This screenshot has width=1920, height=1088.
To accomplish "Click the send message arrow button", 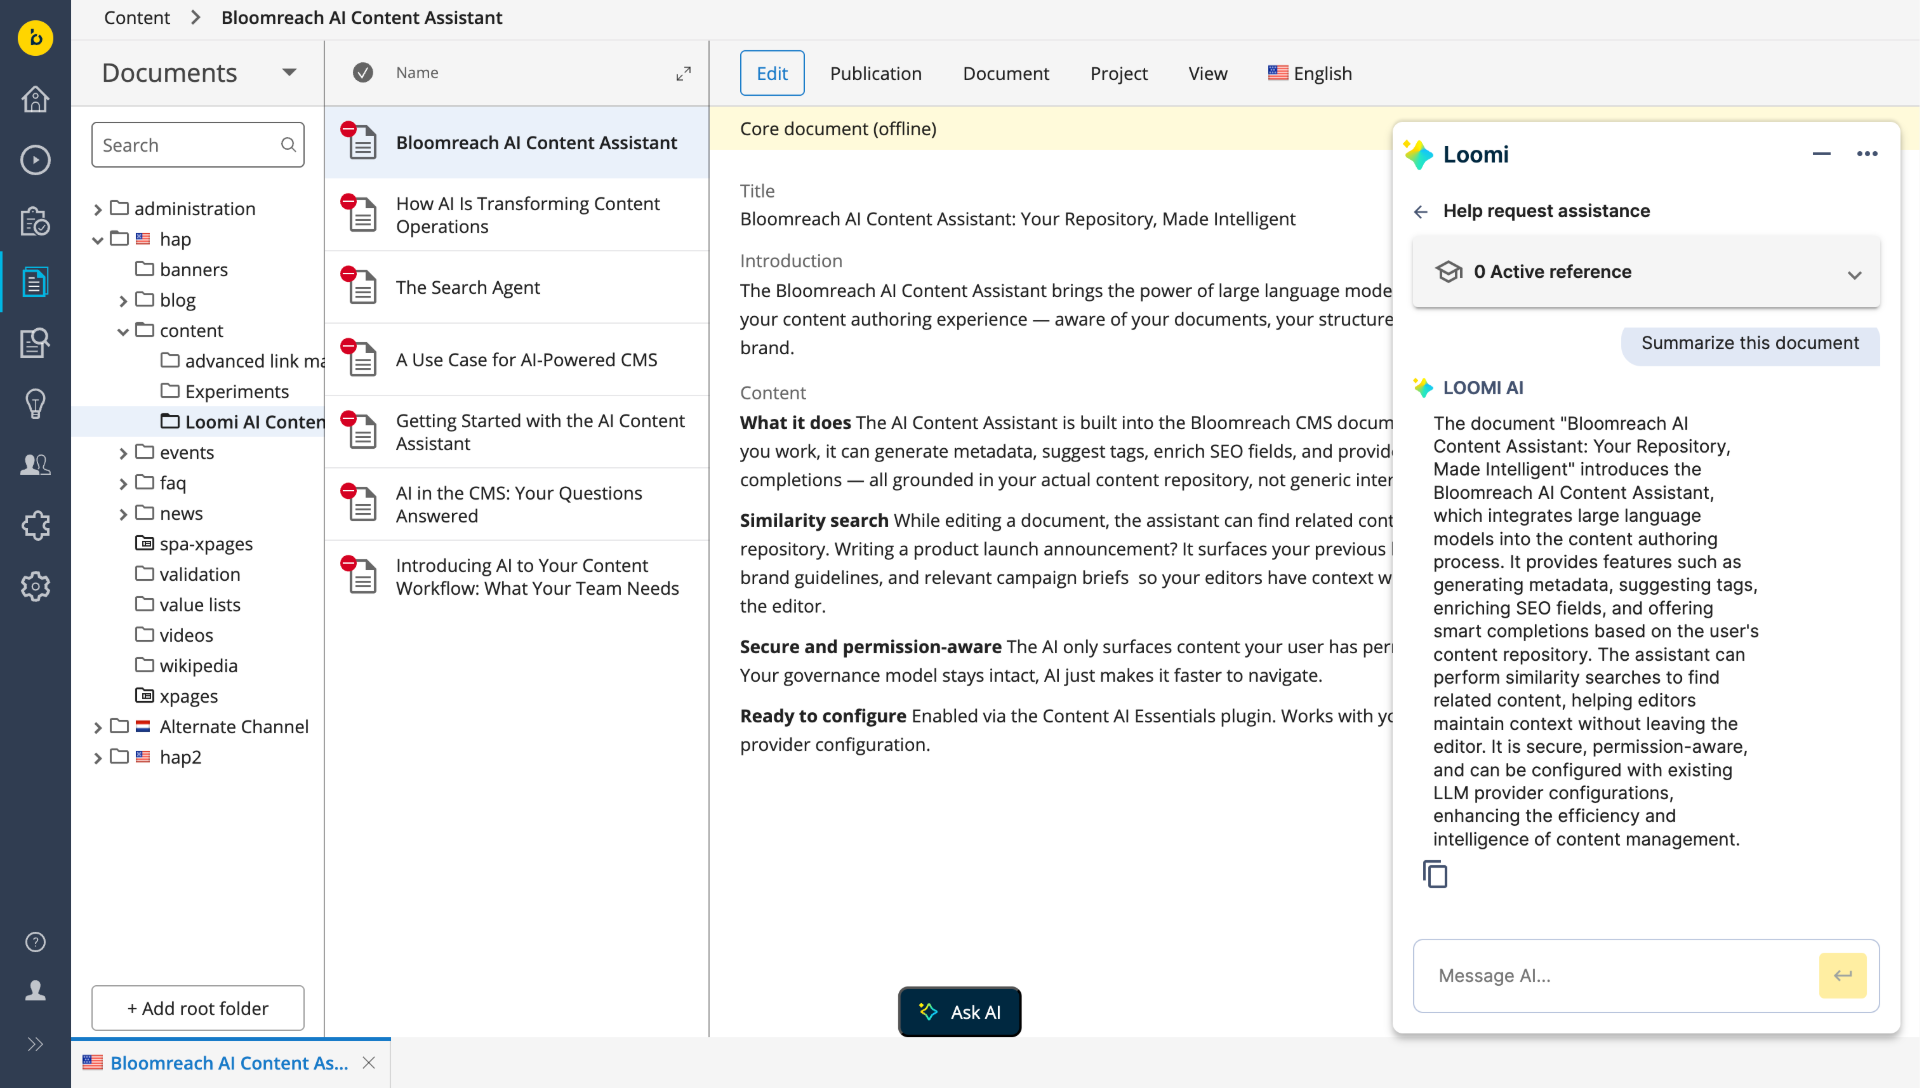I will point(1842,976).
